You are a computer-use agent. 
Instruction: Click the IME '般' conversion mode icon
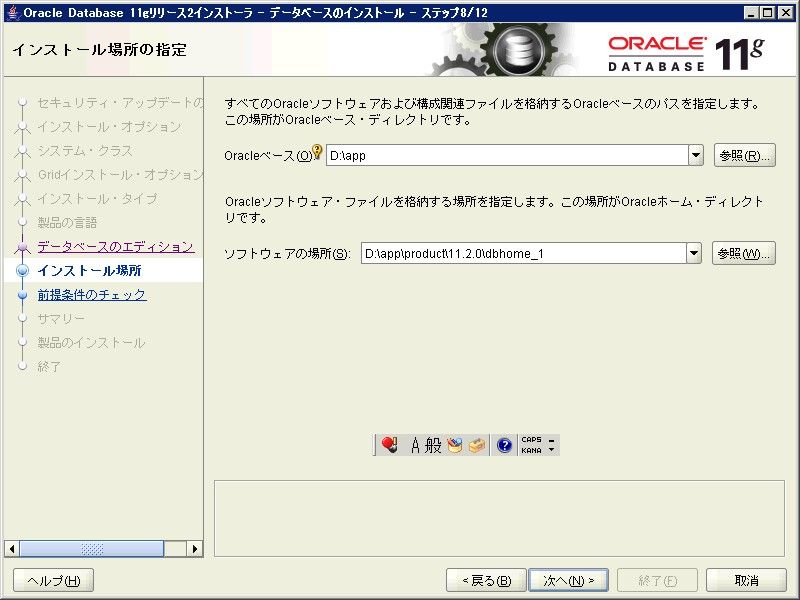(x=433, y=445)
